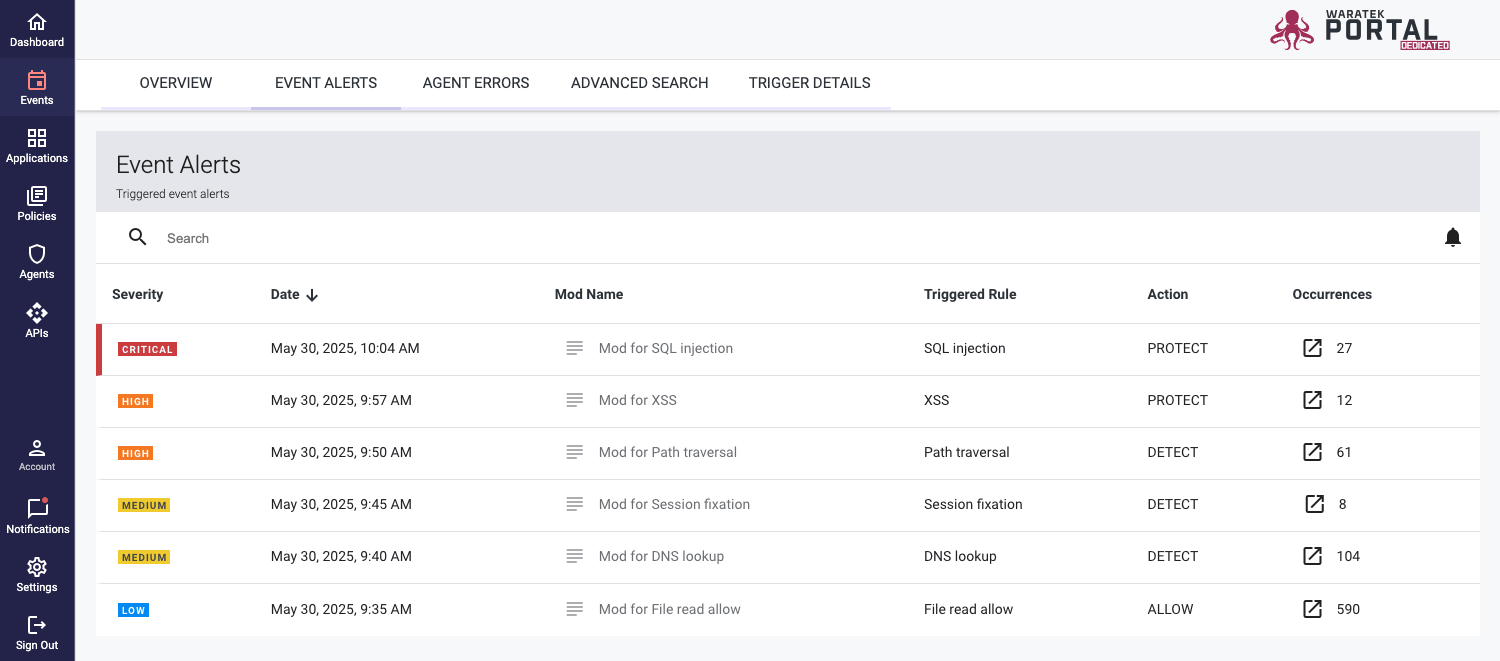Sort by the Action column header
The height and width of the screenshot is (661, 1500).
point(1168,294)
